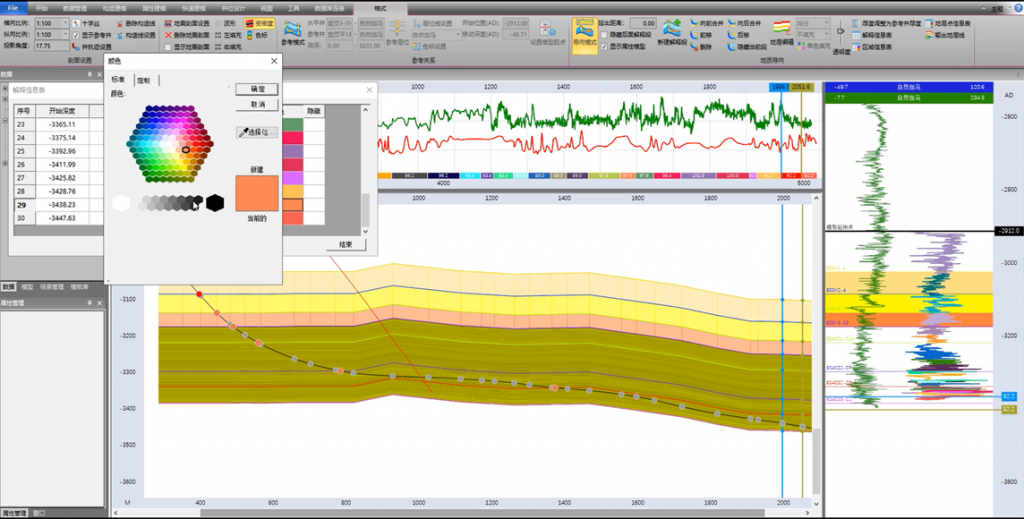Click 取消 cancel button in color dialog

point(257,104)
